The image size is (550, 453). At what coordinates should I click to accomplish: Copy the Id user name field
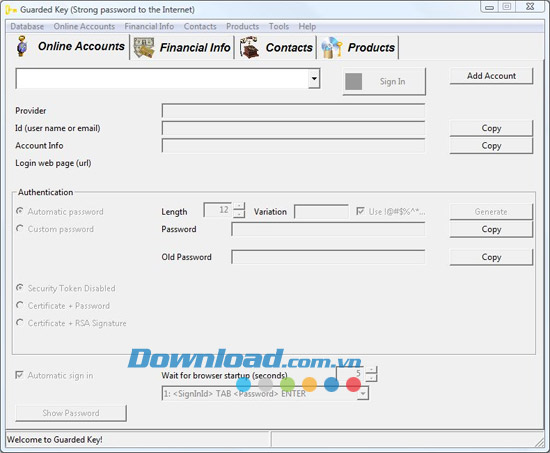click(491, 128)
